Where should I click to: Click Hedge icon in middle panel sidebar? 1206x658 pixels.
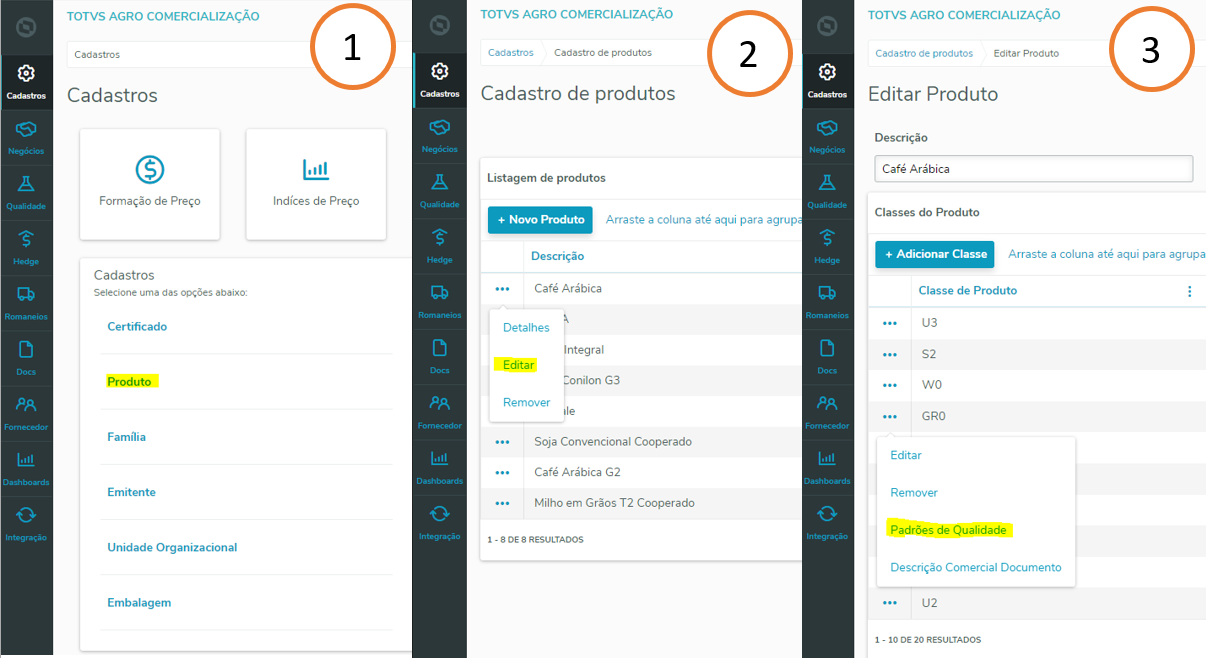pyautogui.click(x=439, y=237)
